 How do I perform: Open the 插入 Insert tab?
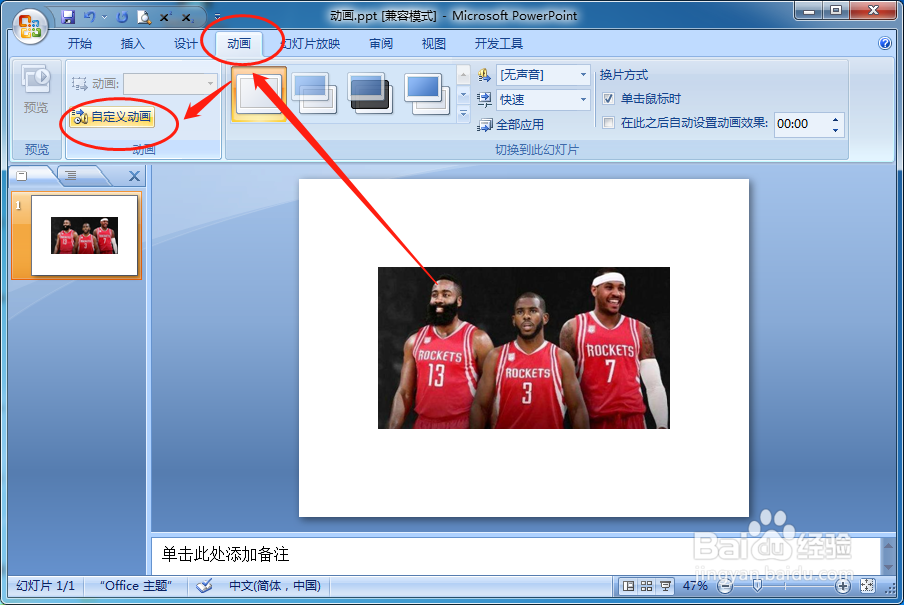pyautogui.click(x=133, y=43)
